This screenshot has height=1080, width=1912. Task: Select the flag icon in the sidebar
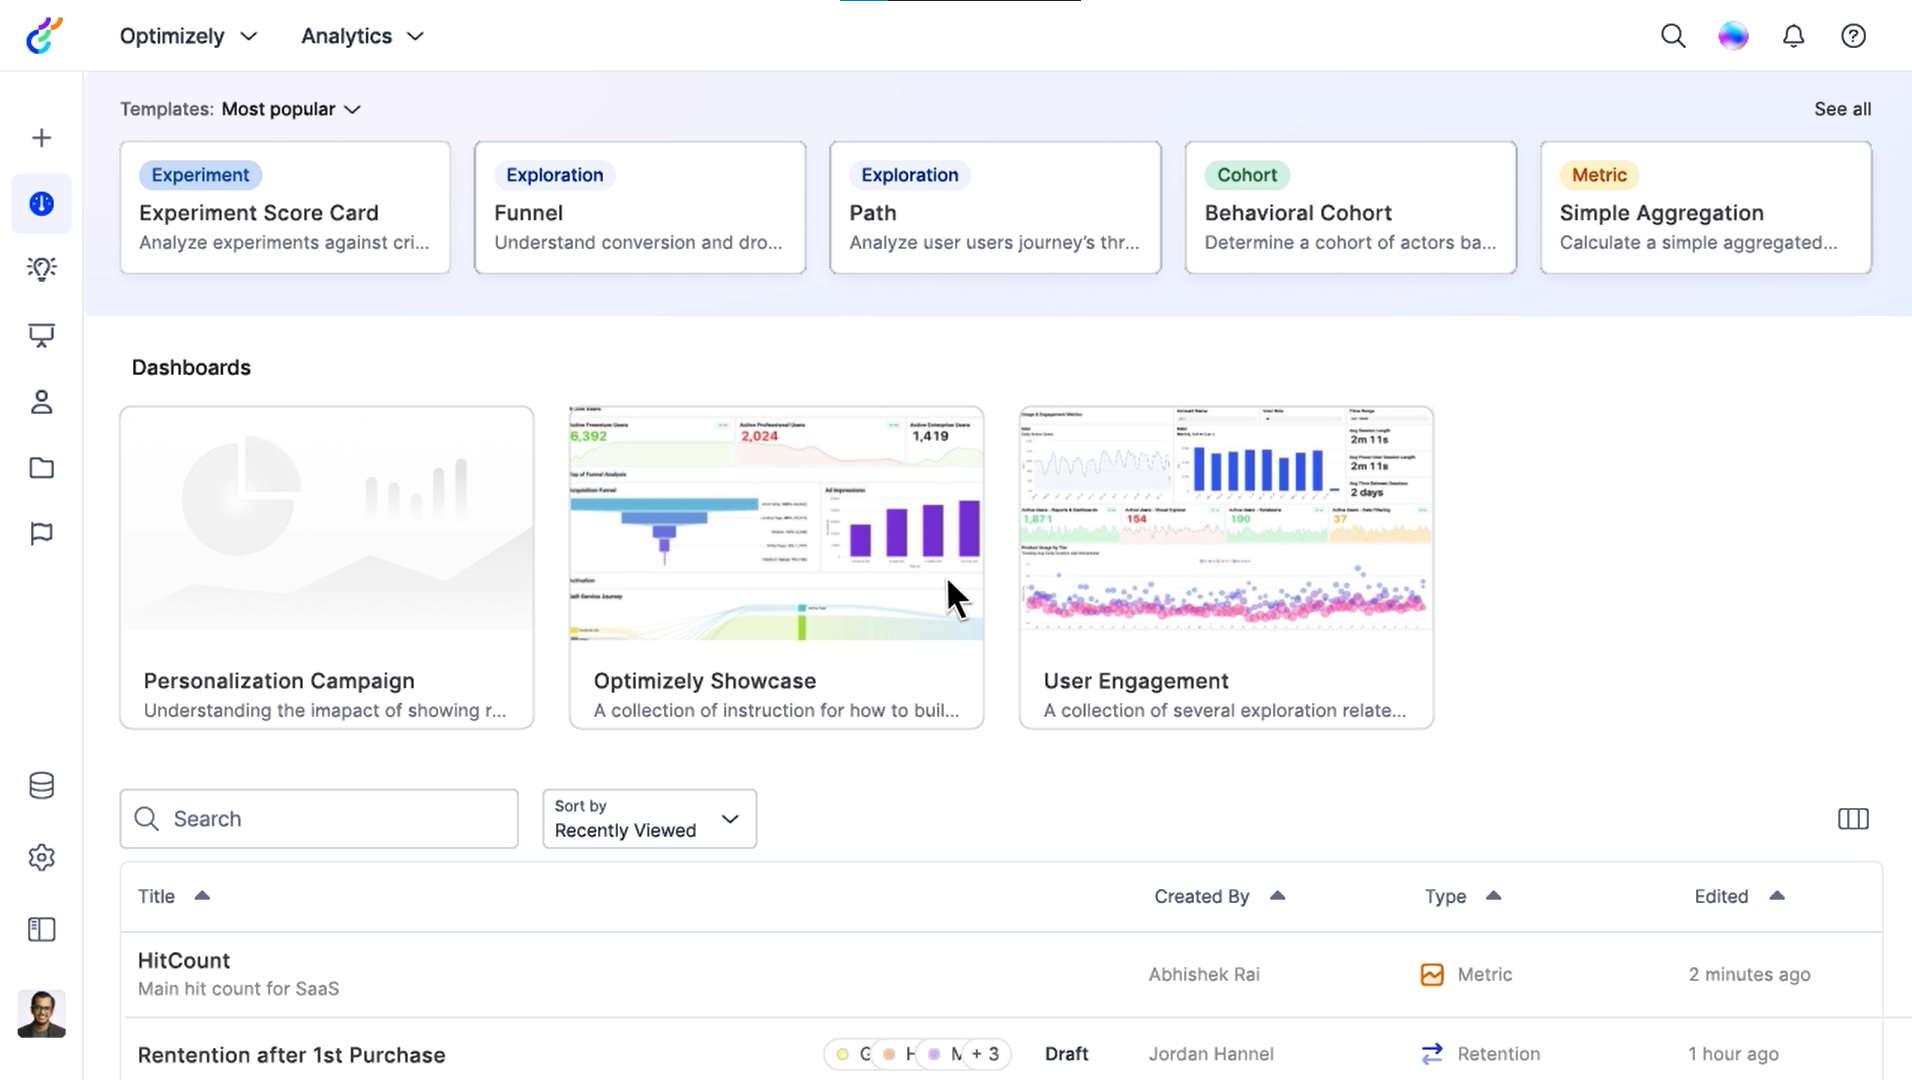[41, 533]
